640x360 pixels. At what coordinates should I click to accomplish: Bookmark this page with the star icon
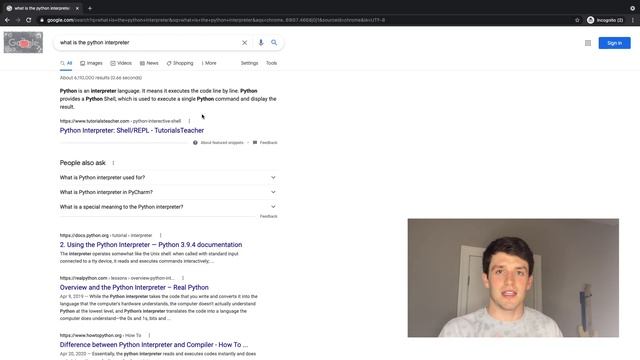577,20
